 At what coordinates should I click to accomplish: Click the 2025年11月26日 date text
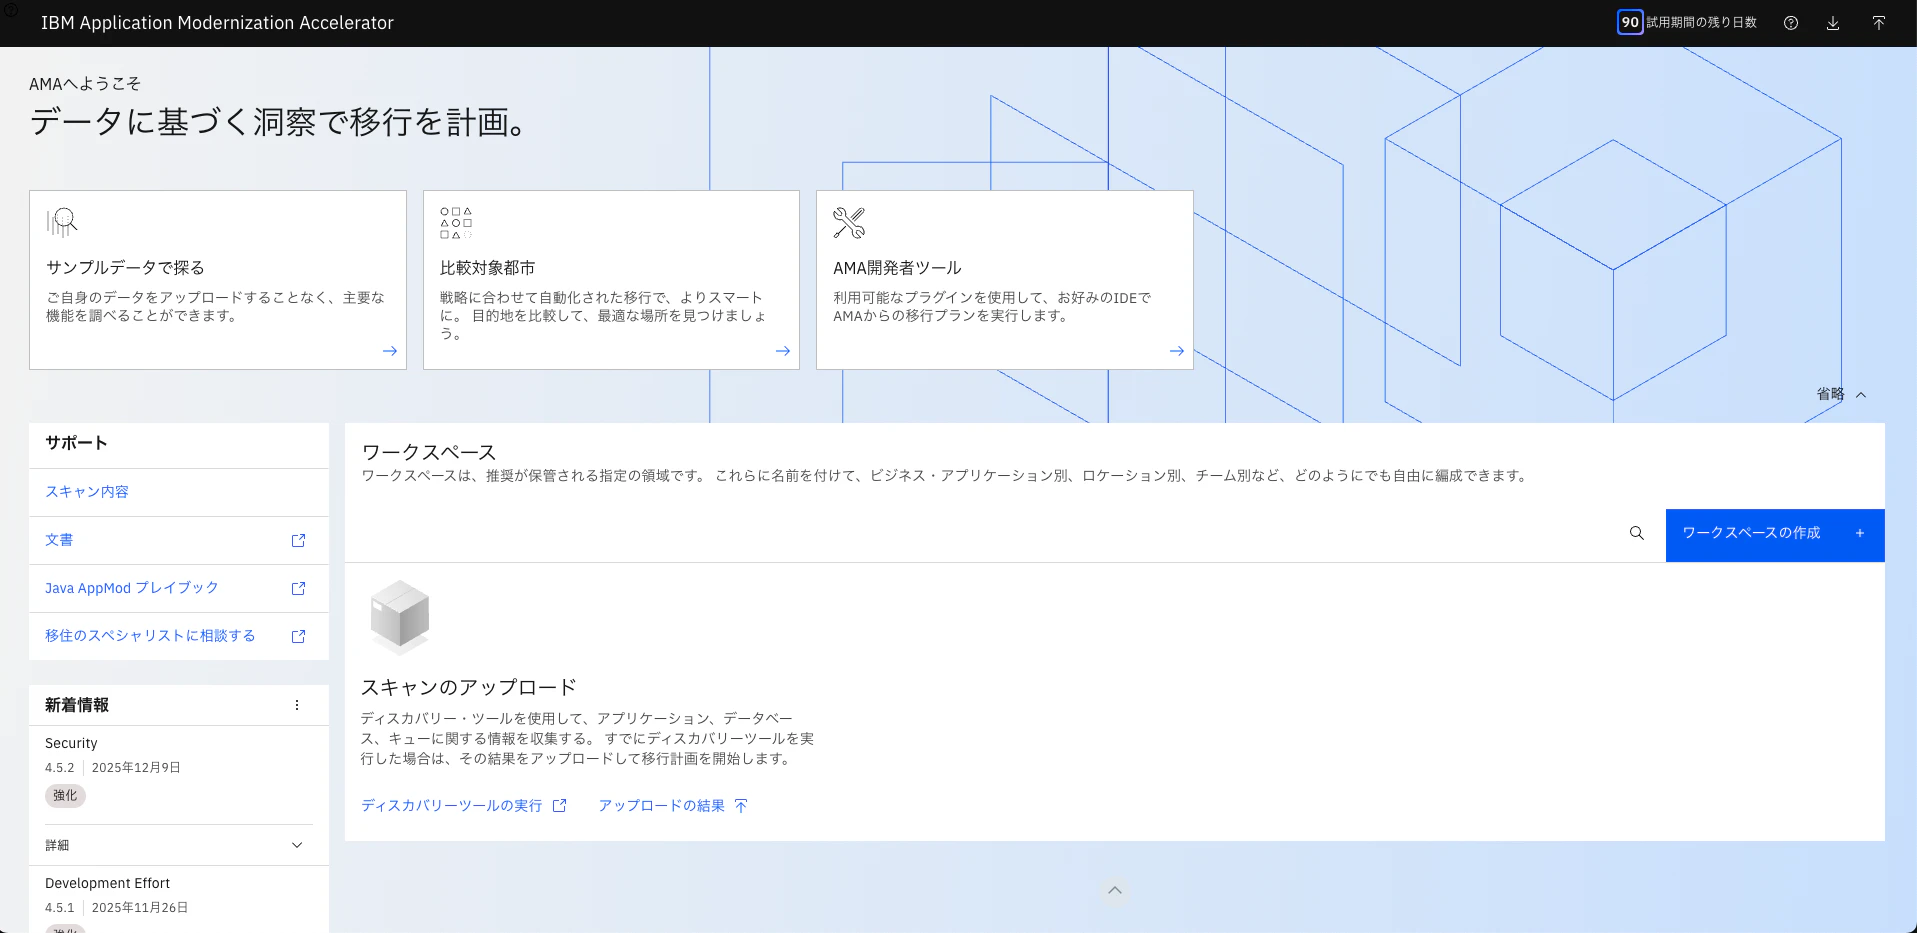[140, 908]
